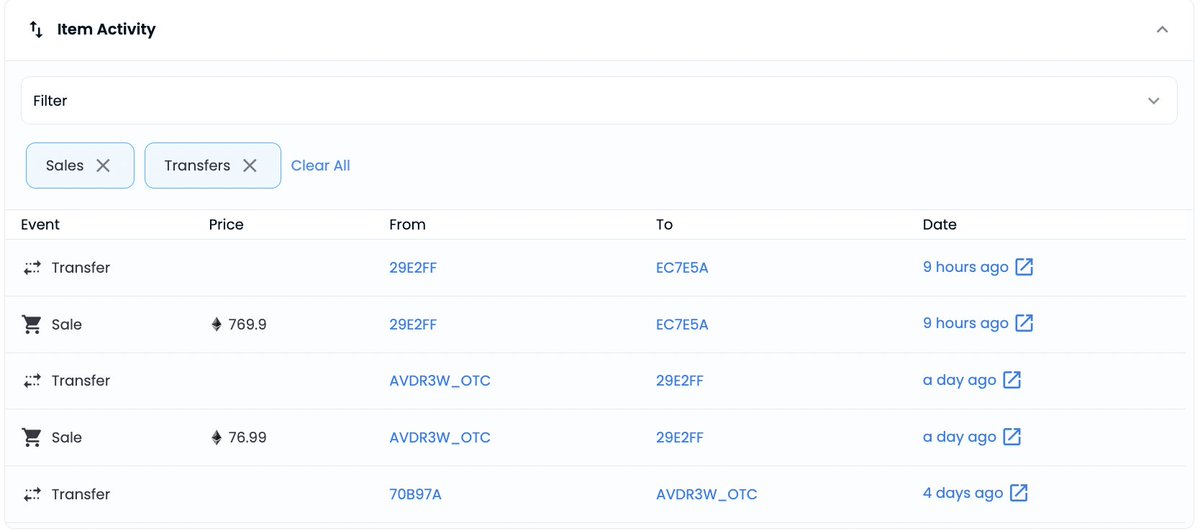
Task: Click the From column header
Action: click(x=408, y=225)
